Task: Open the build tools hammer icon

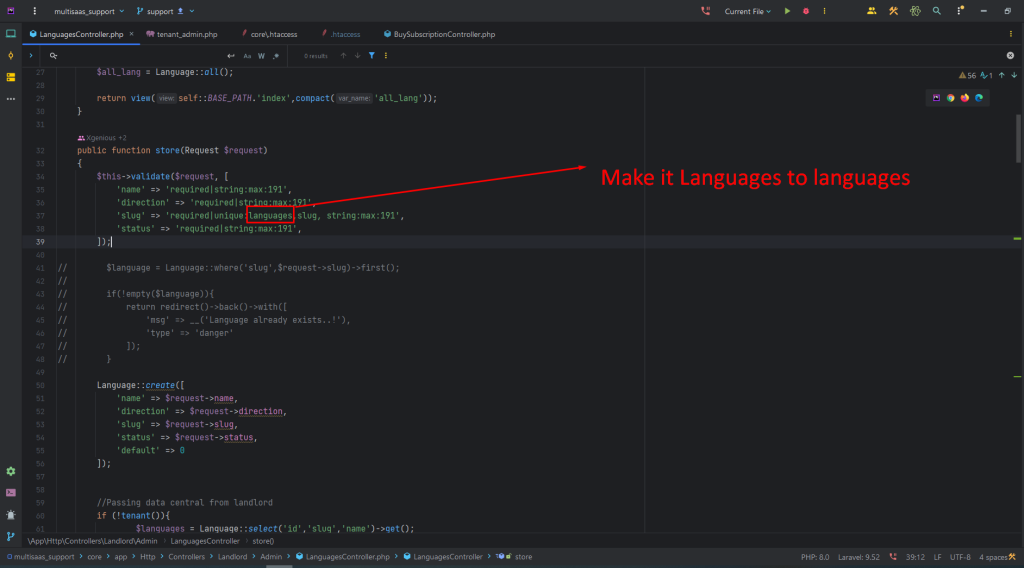Action: 893,11
